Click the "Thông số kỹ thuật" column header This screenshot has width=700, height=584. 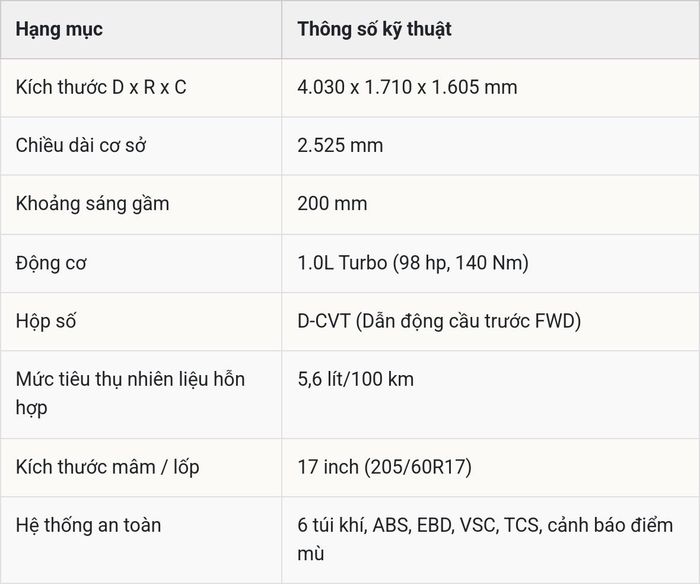pyautogui.click(x=375, y=30)
